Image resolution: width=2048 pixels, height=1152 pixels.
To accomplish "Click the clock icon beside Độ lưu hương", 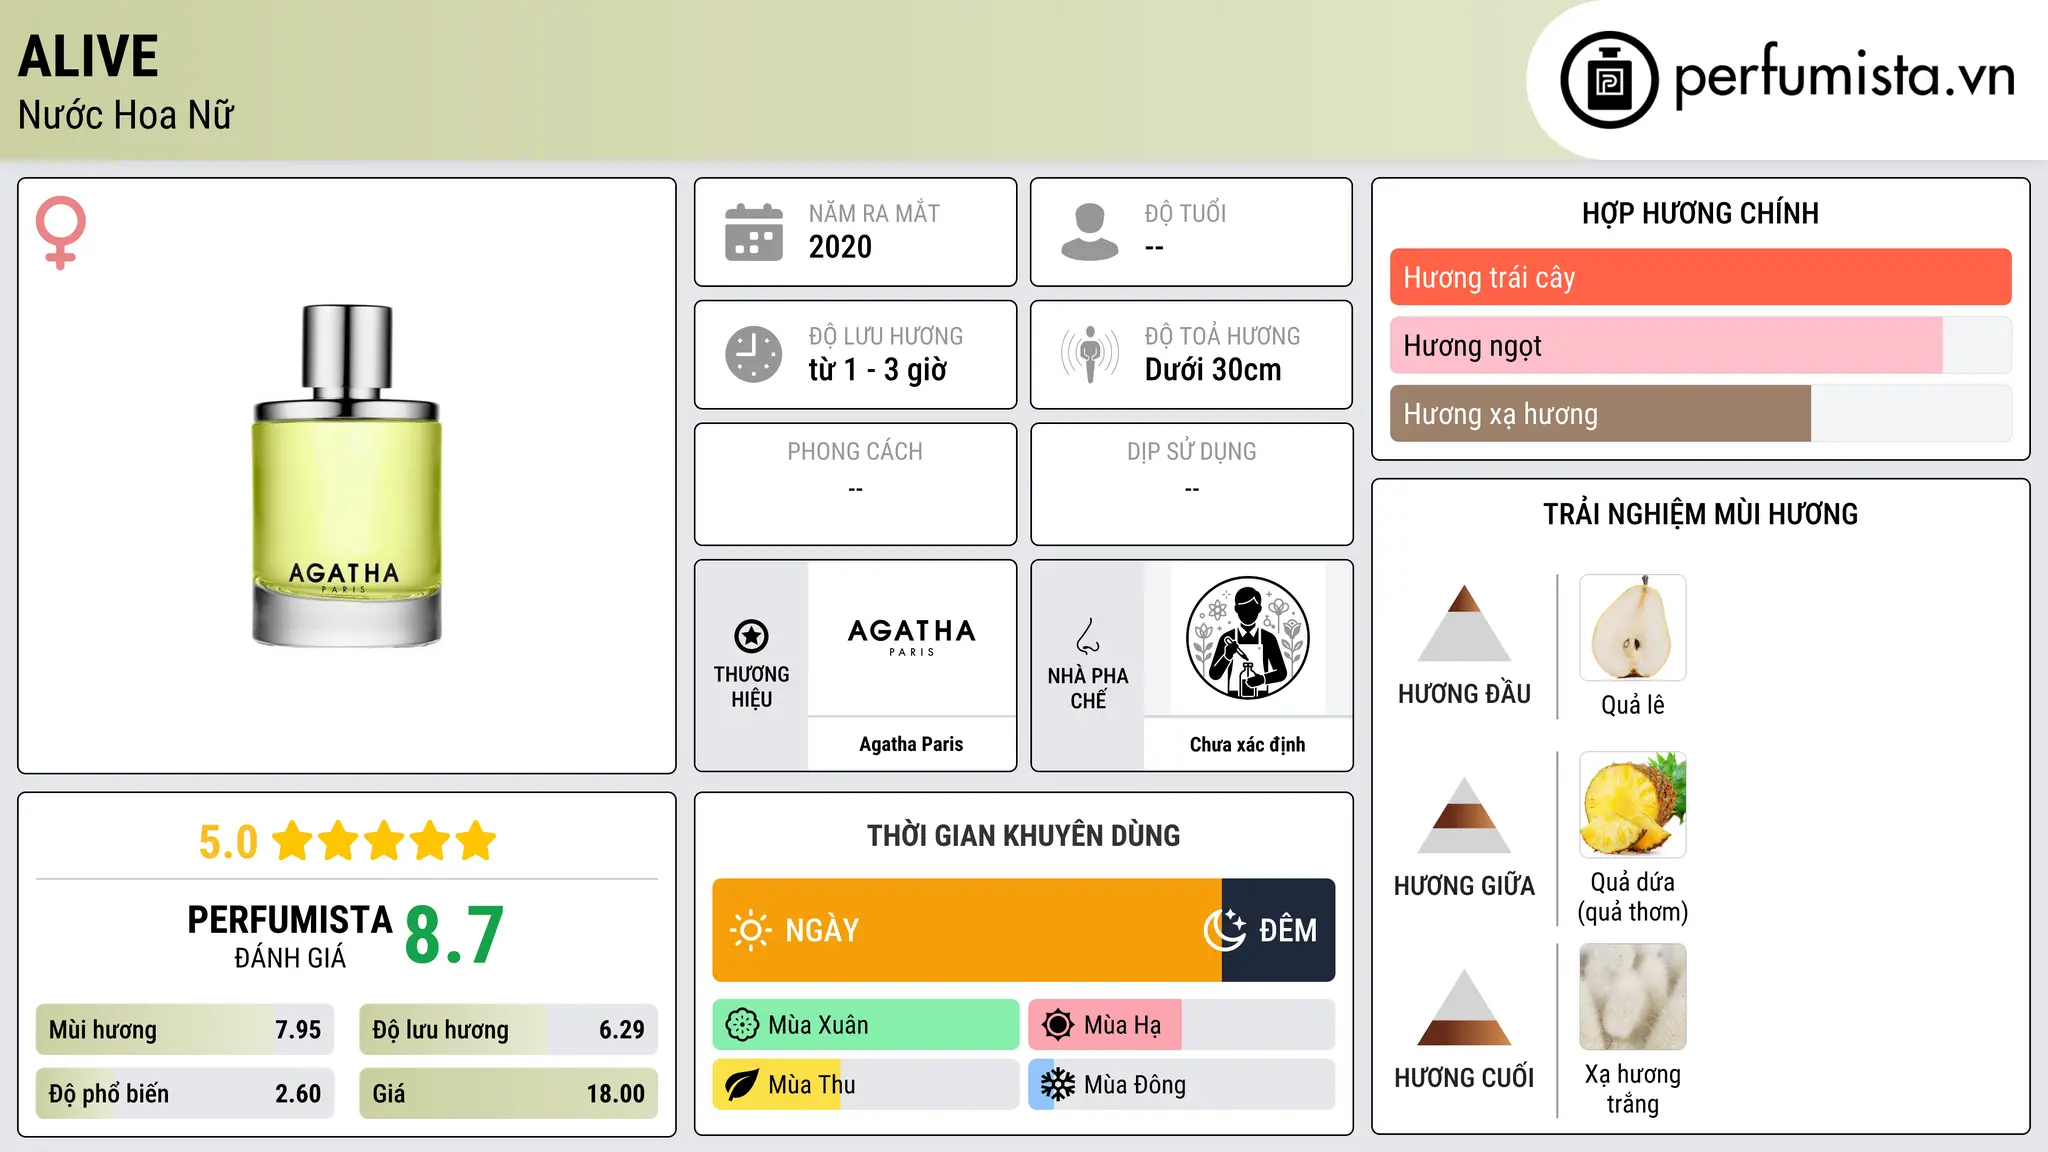I will [x=754, y=354].
